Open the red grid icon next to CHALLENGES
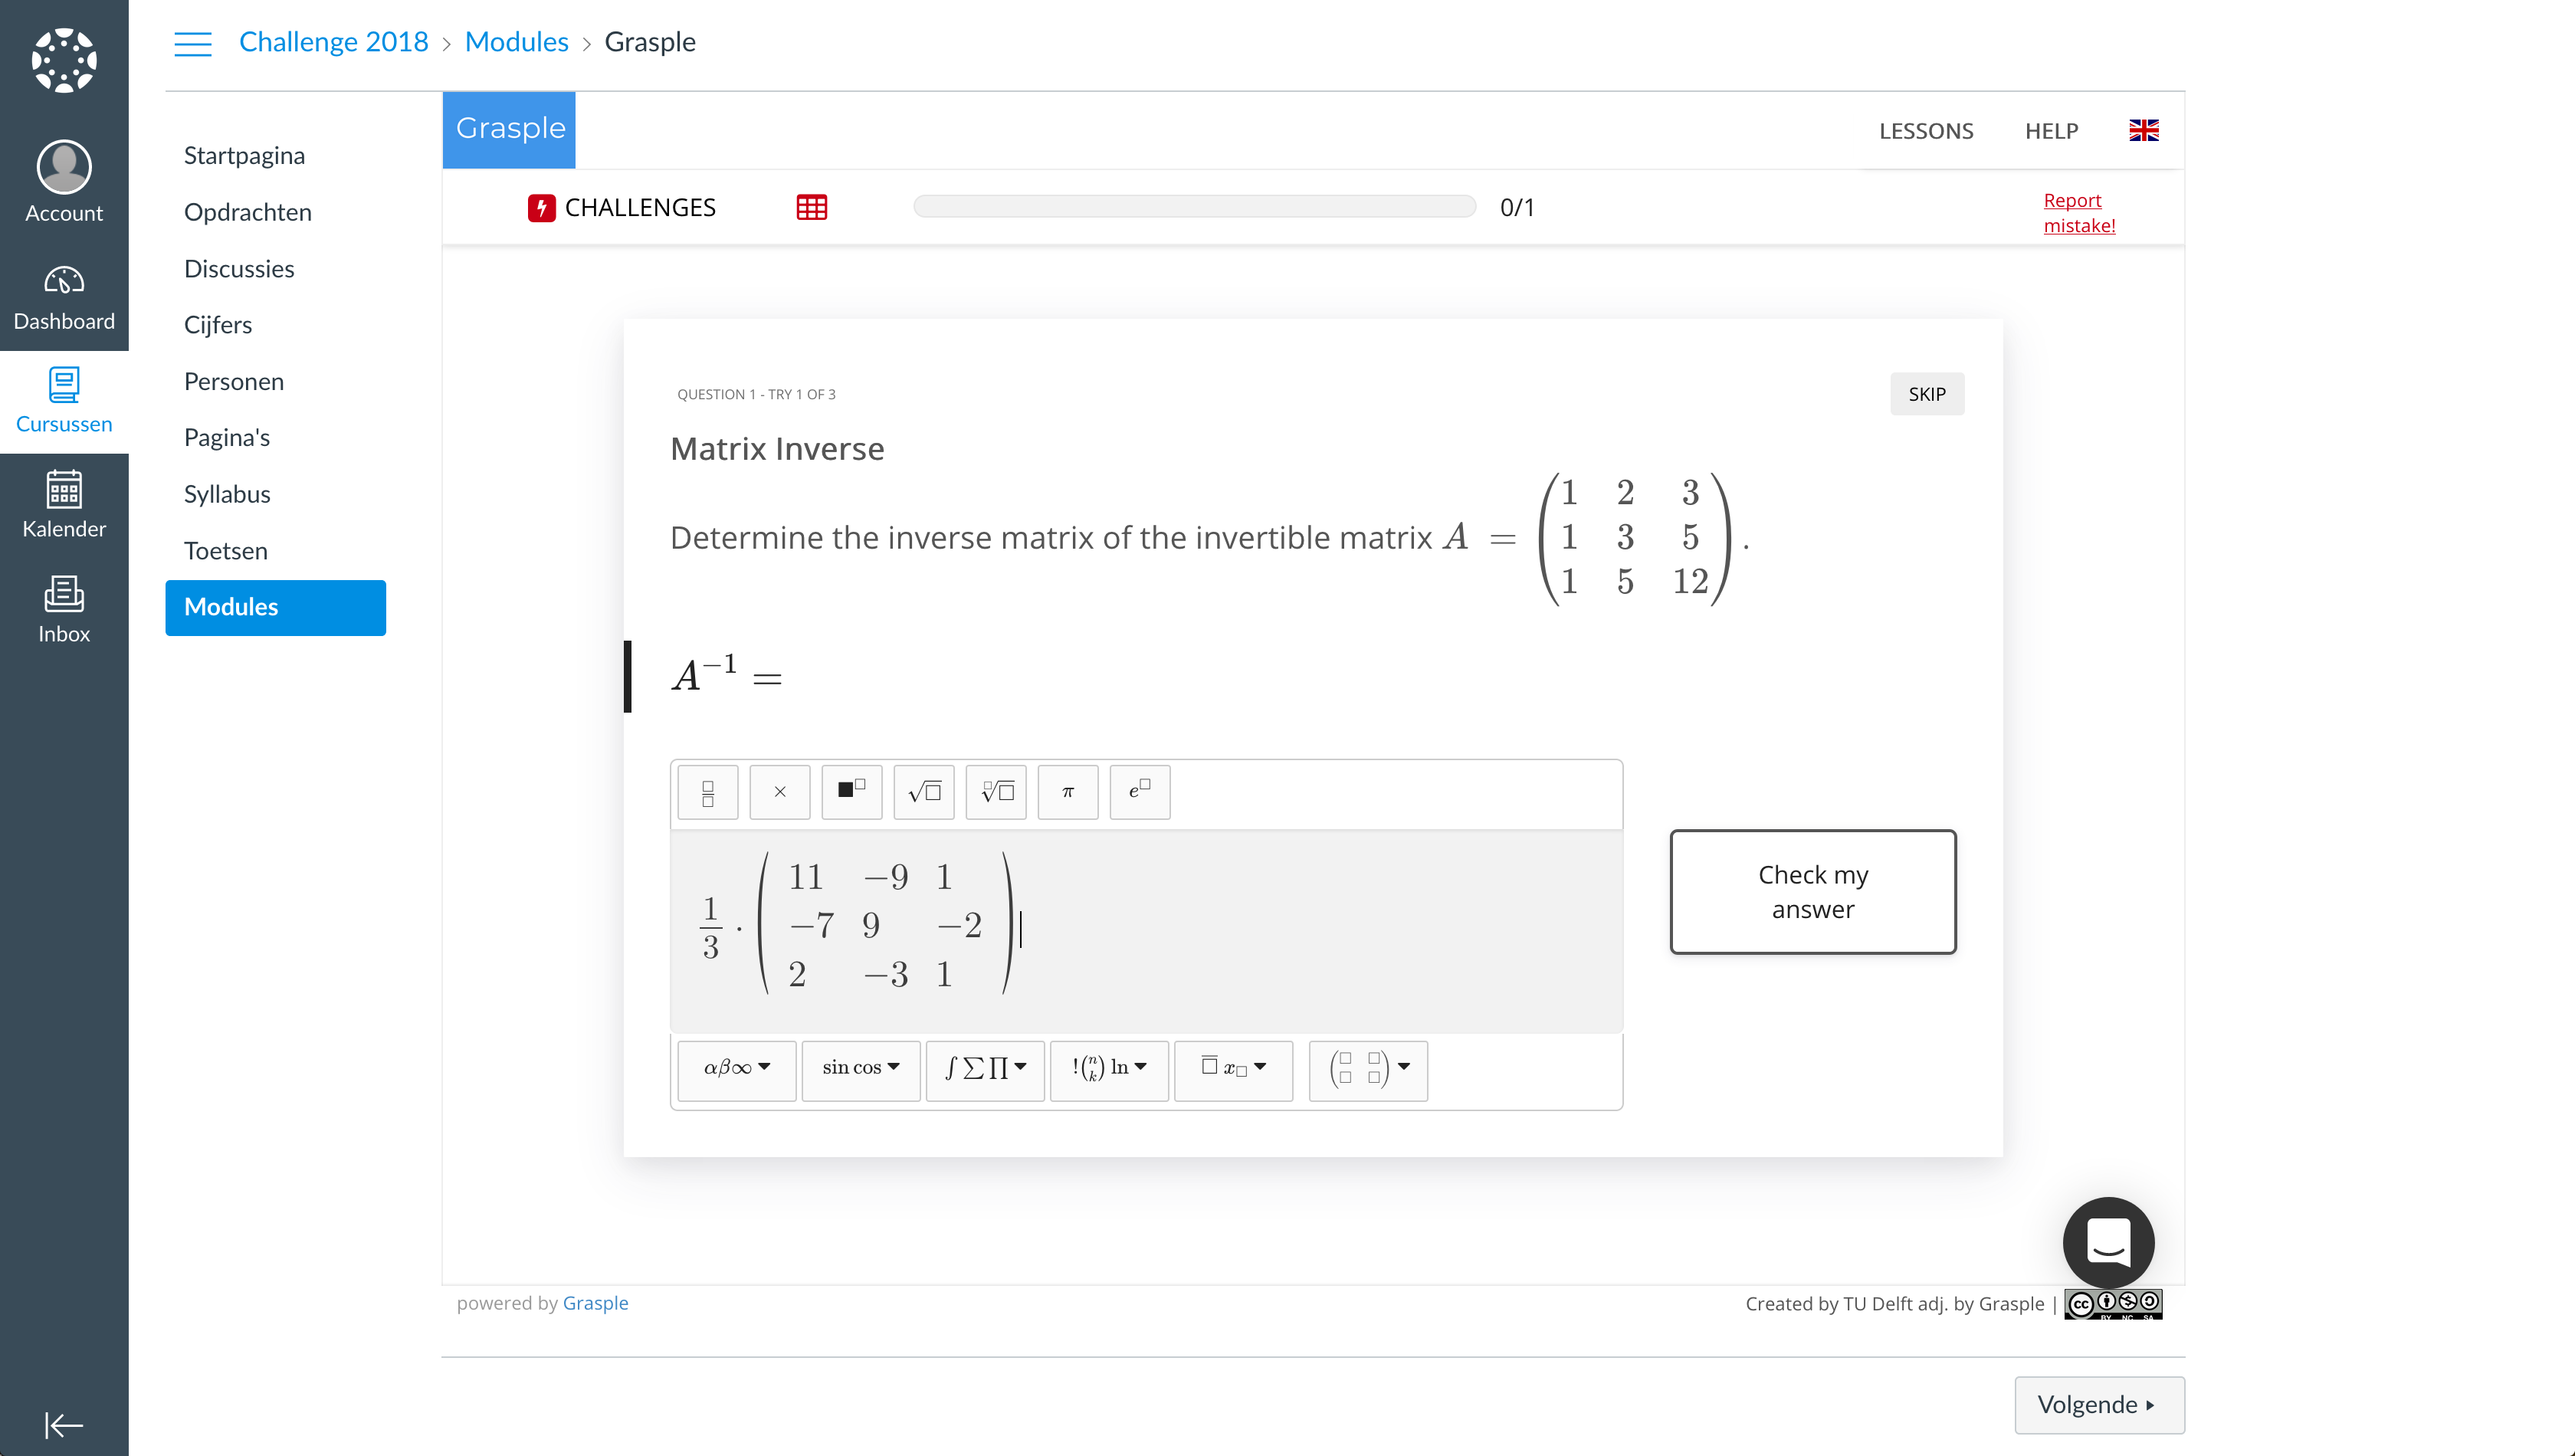 (811, 207)
